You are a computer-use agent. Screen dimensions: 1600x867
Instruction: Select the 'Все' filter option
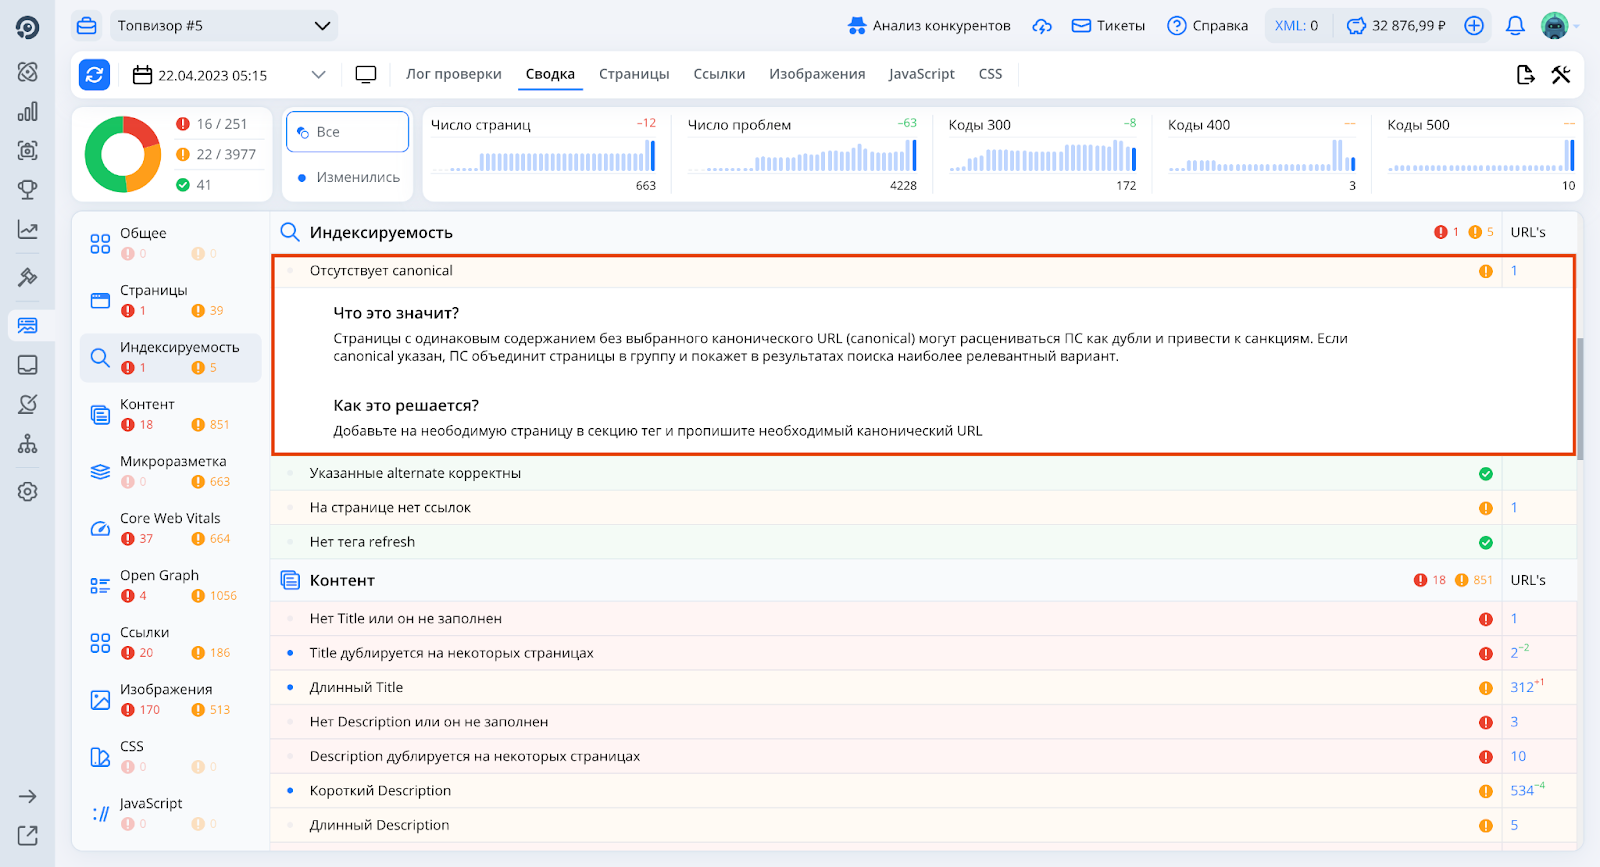pos(347,132)
